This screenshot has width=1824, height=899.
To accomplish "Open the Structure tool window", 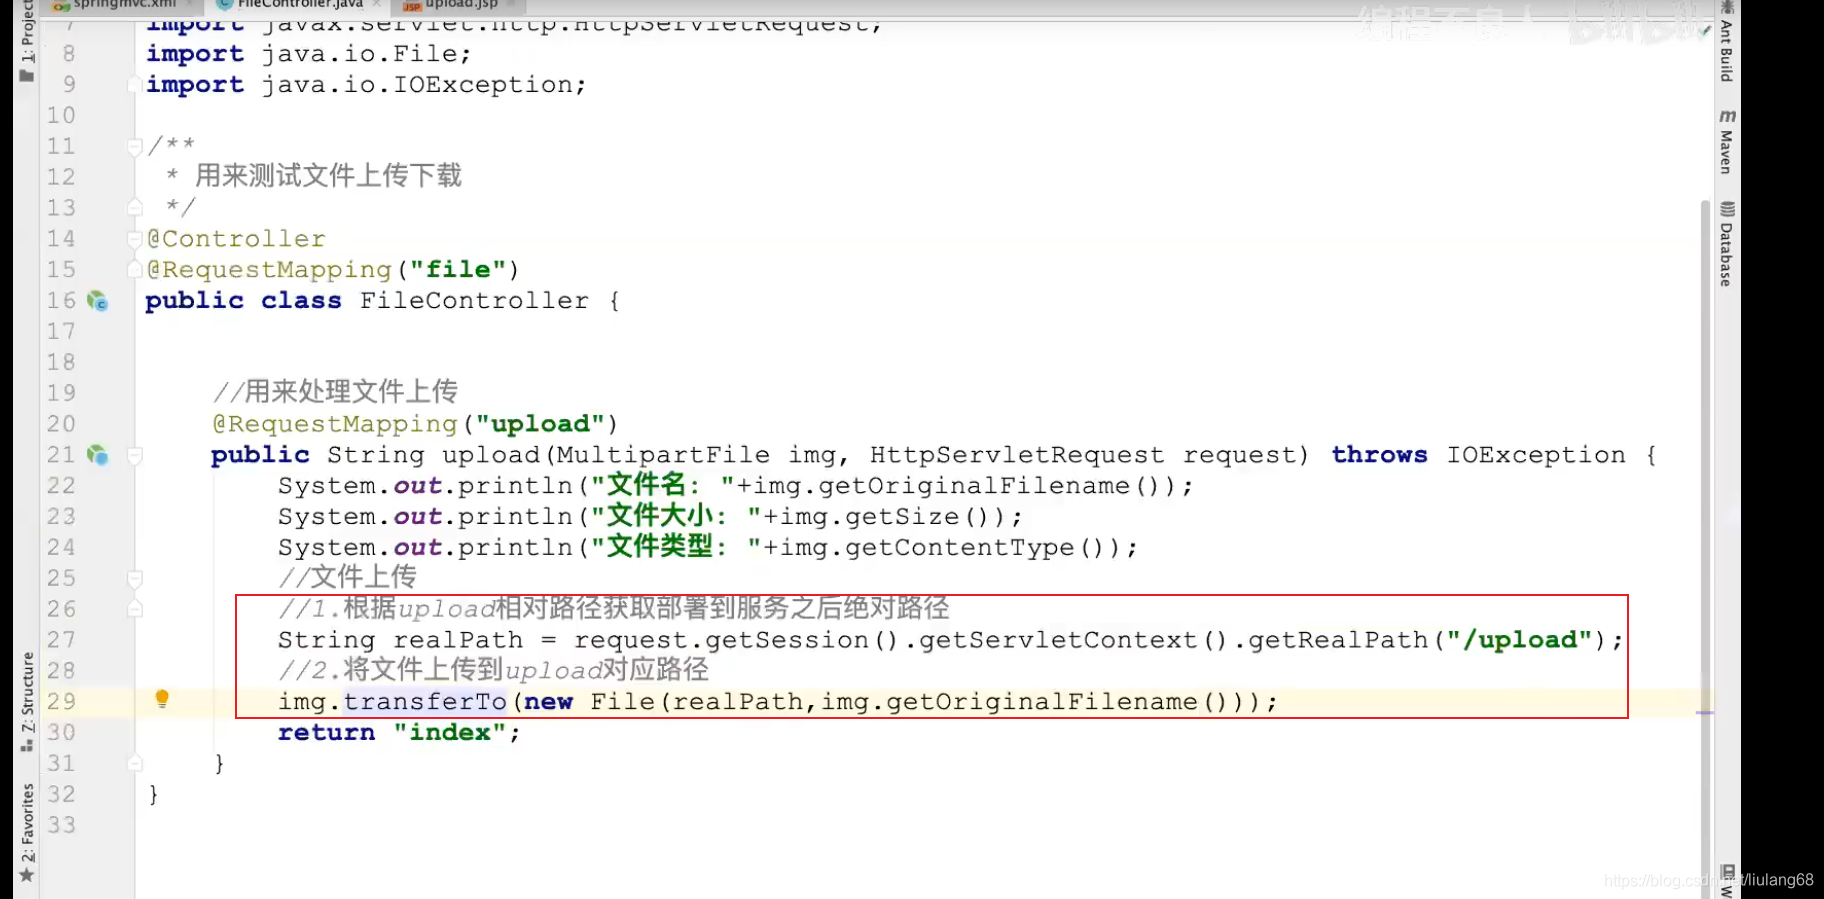I will click(x=27, y=703).
